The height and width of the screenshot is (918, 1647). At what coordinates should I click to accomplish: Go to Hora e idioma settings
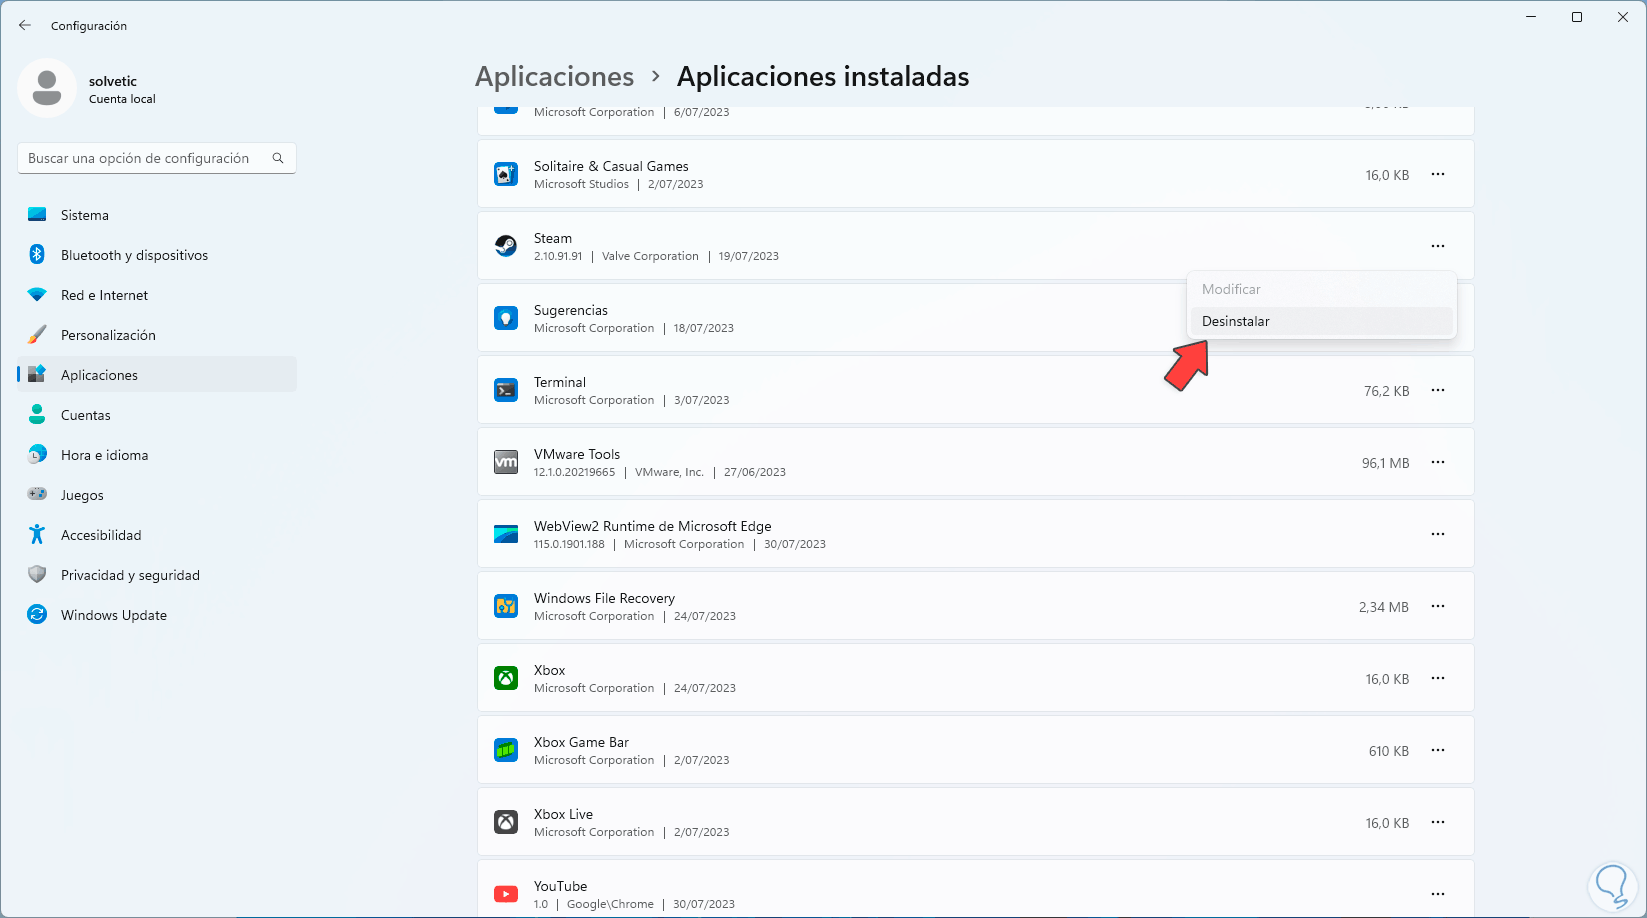(157, 455)
